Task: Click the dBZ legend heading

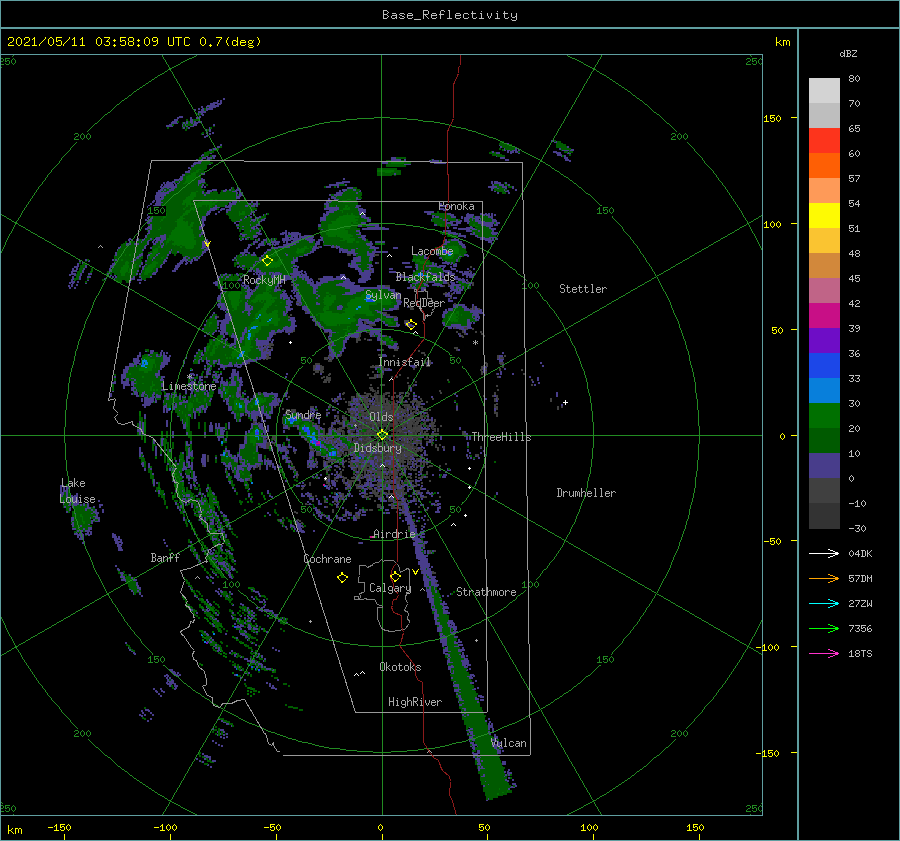Action: (848, 53)
